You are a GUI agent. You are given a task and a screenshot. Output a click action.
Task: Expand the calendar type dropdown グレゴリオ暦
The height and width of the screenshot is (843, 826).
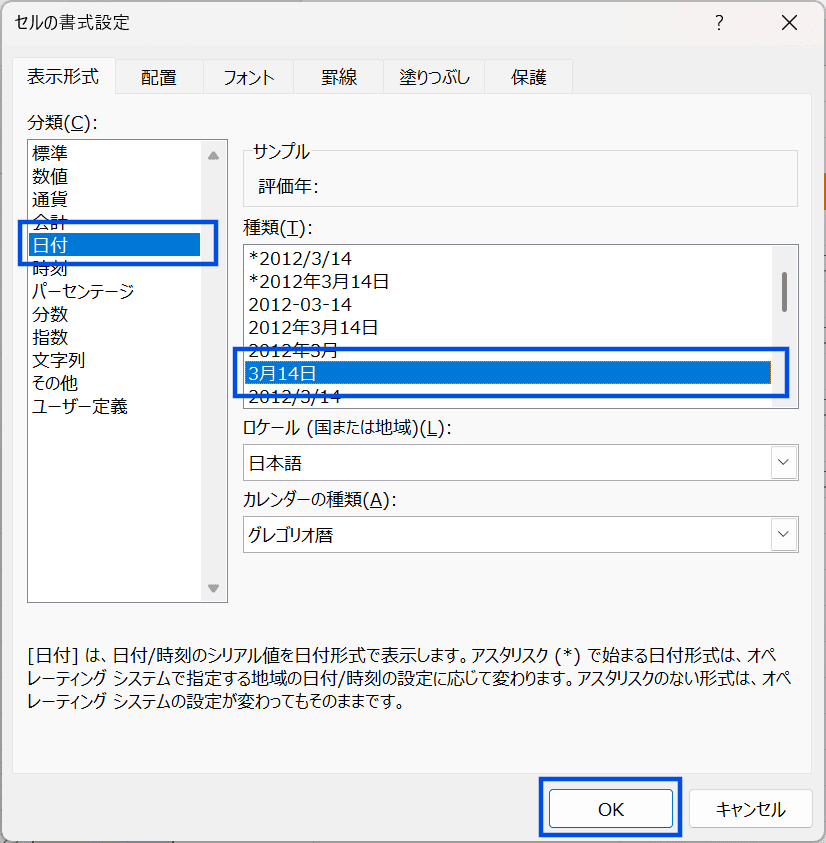coord(784,535)
